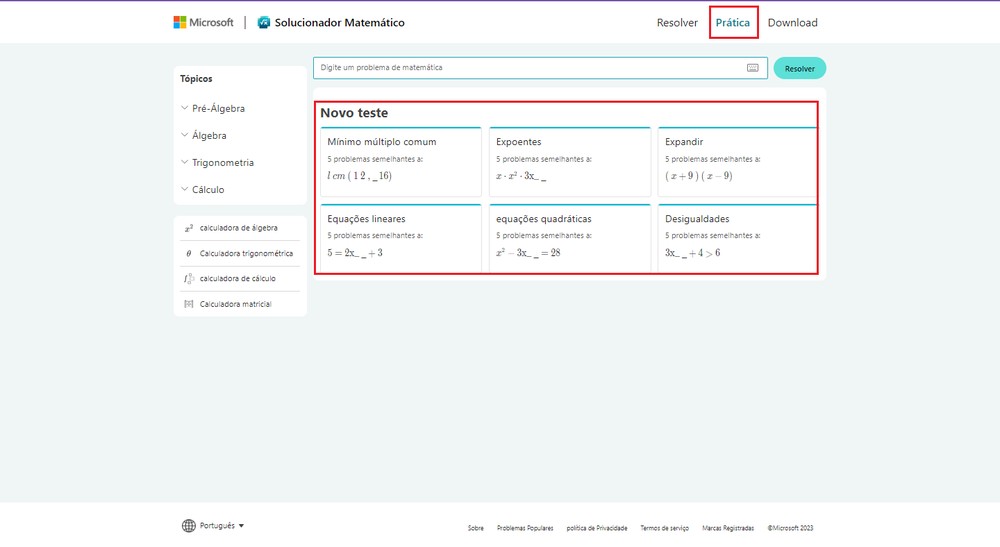The width and height of the screenshot is (1000, 547).
Task: Open the política de Privacidade link
Action: point(596,528)
